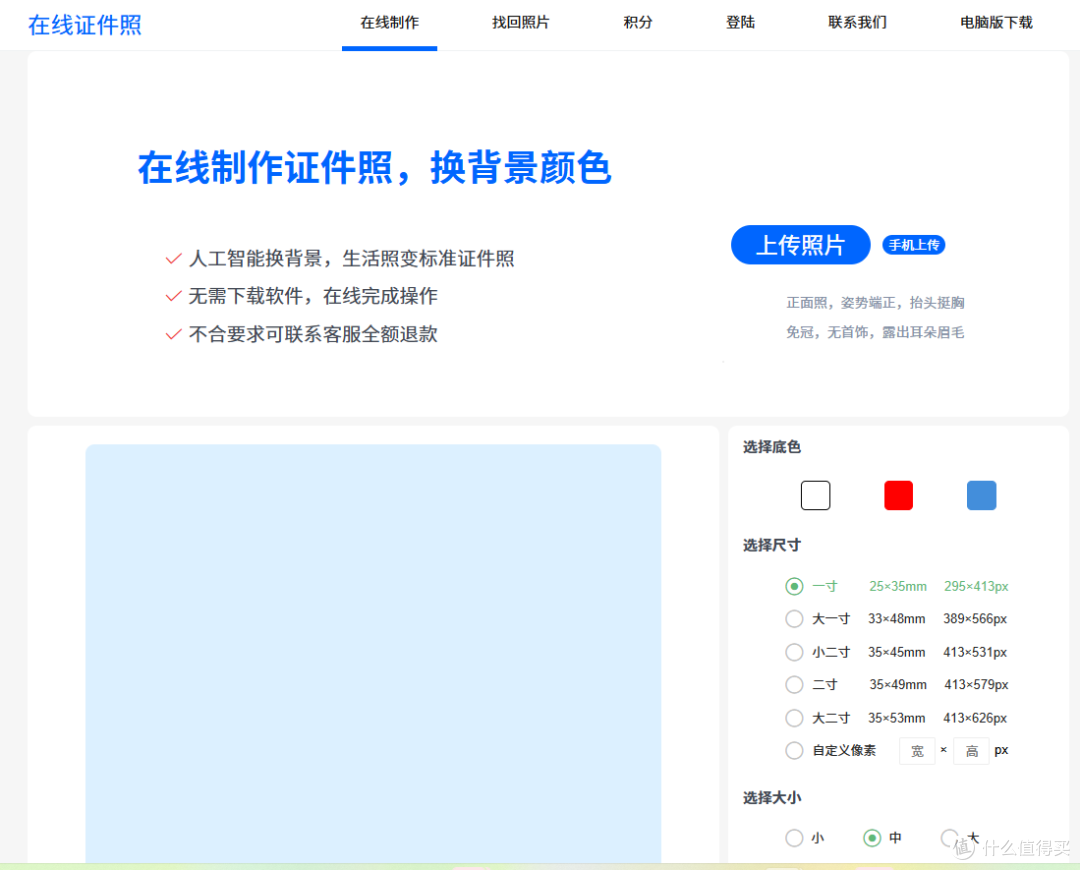This screenshot has width=1080, height=870.
Task: Click the custom height 高 input field
Action: click(971, 751)
